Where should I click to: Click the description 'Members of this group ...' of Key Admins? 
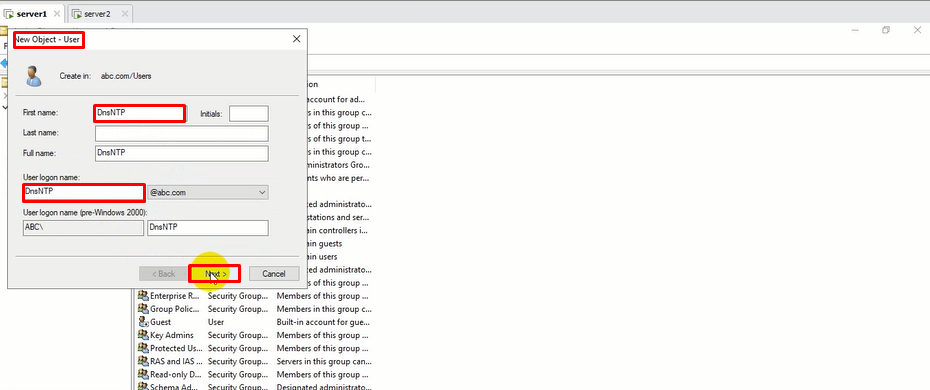[324, 335]
